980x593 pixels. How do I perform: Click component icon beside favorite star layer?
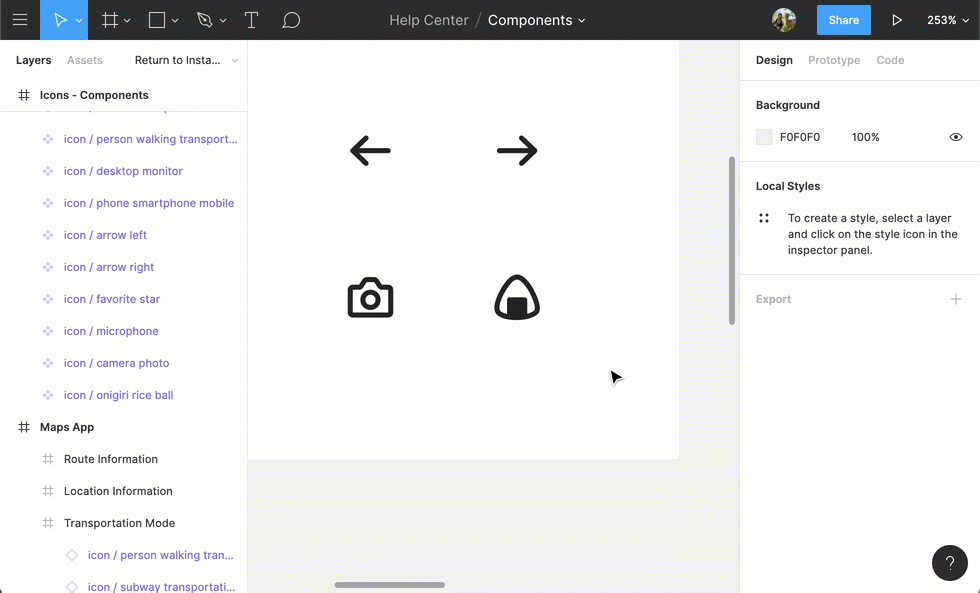point(48,299)
